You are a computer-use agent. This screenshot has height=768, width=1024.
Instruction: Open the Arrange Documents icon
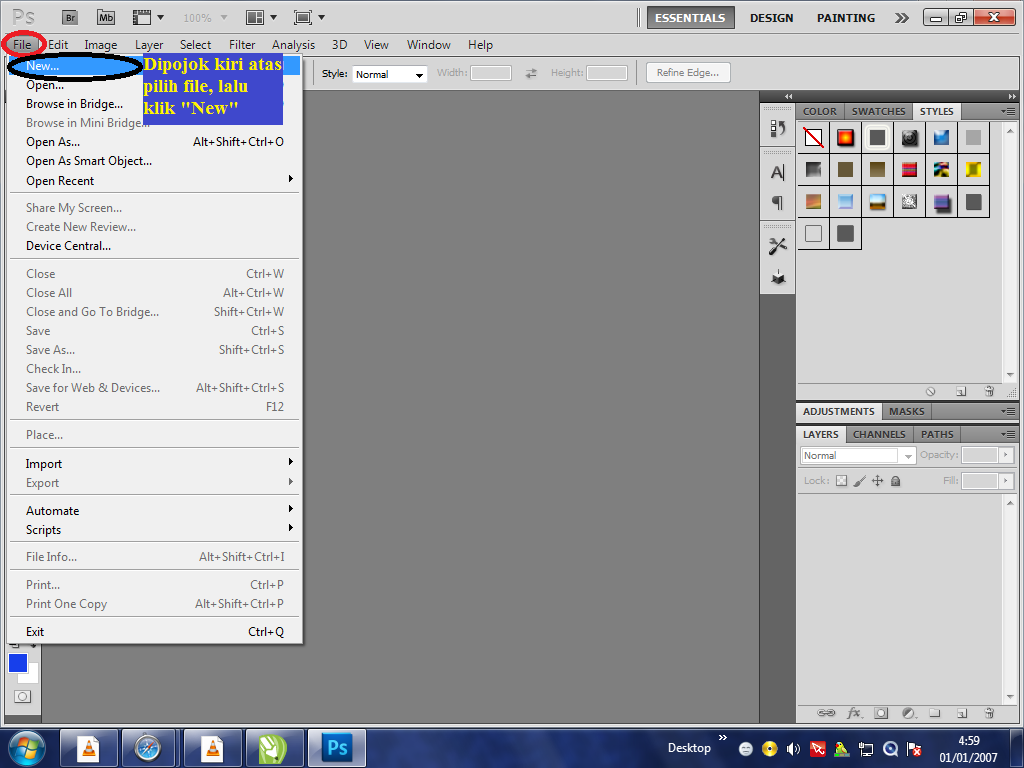pyautogui.click(x=261, y=18)
